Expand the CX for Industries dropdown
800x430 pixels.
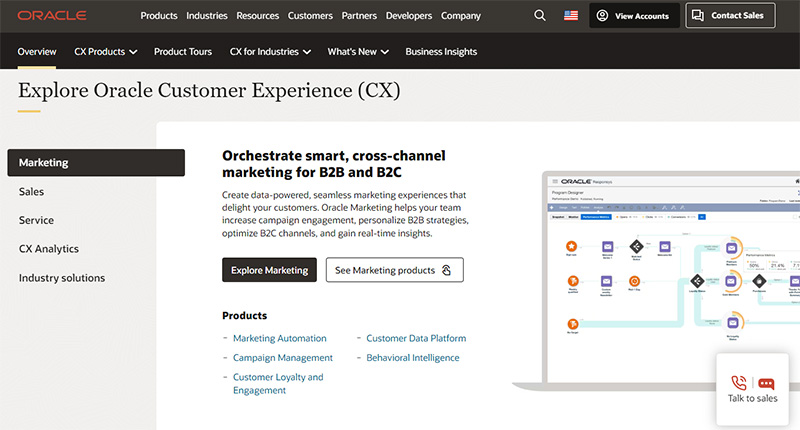coord(270,52)
